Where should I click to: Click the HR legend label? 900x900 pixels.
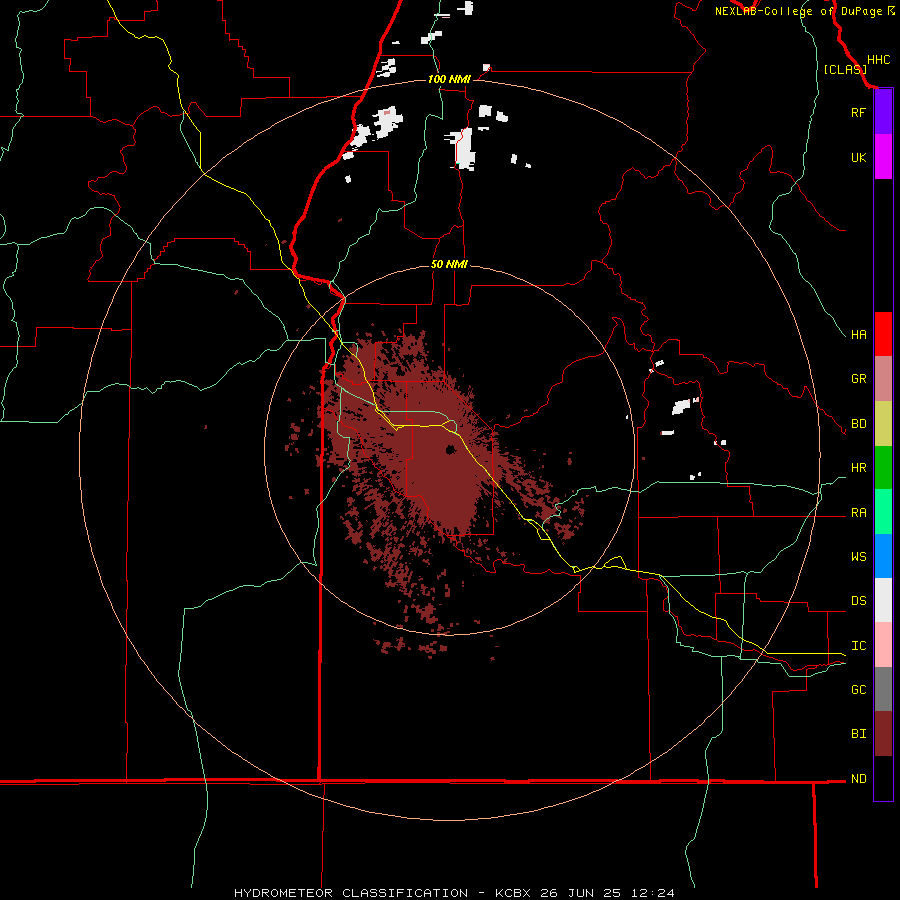coord(858,468)
